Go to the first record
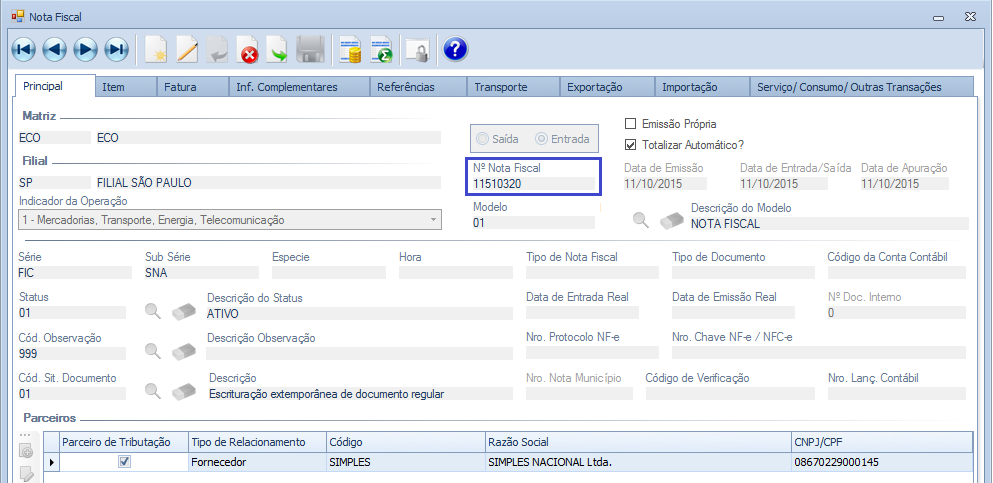This screenshot has height=483, width=993. (23, 49)
